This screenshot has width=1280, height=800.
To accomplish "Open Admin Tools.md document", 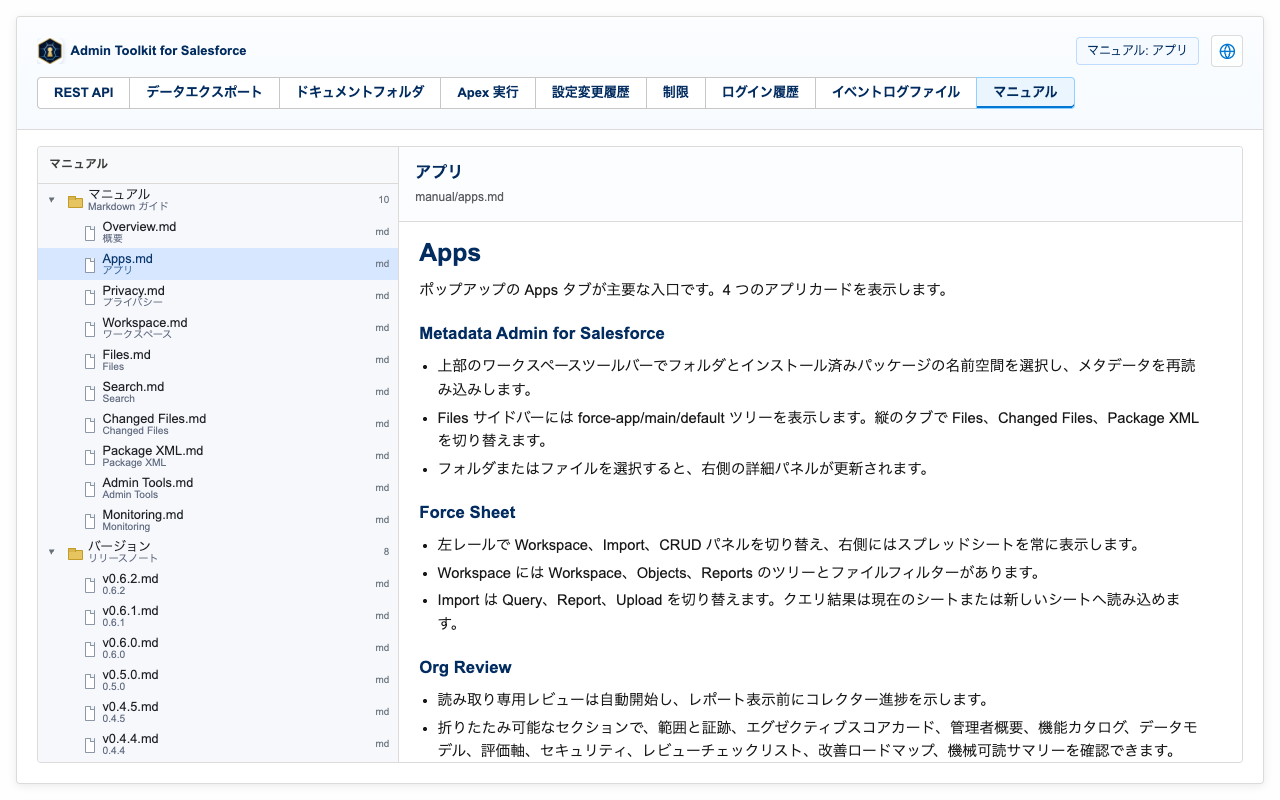I will click(x=218, y=488).
